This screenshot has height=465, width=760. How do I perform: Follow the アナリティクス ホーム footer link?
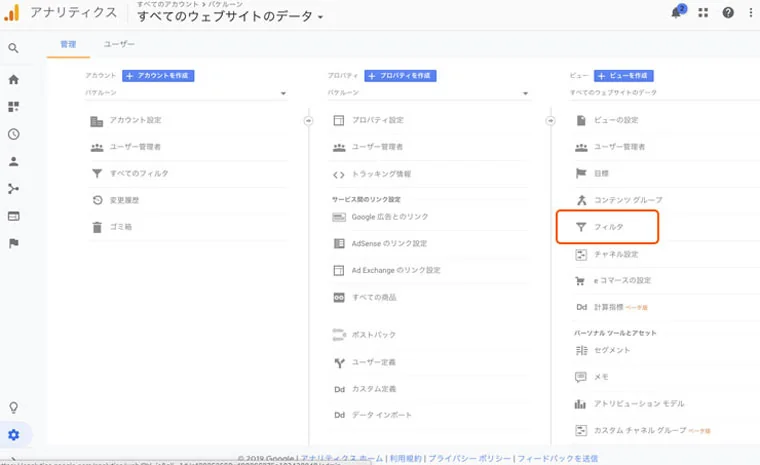(x=342, y=459)
